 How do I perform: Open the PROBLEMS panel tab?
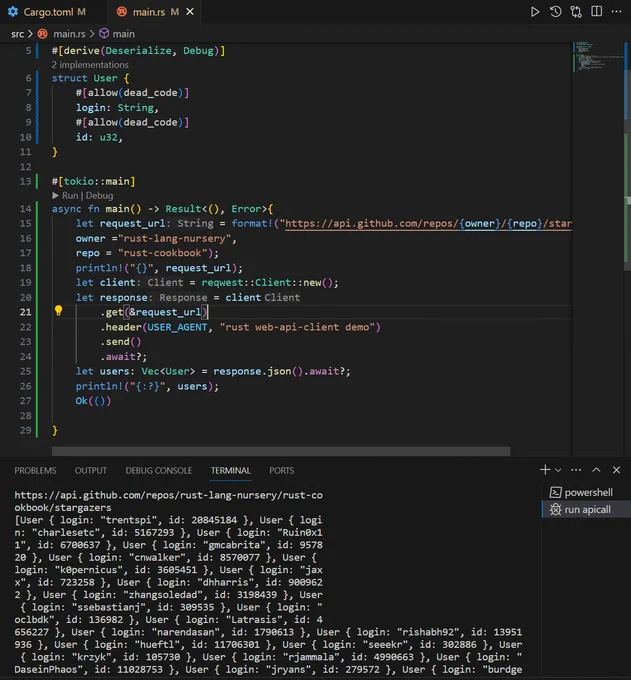[35, 471]
